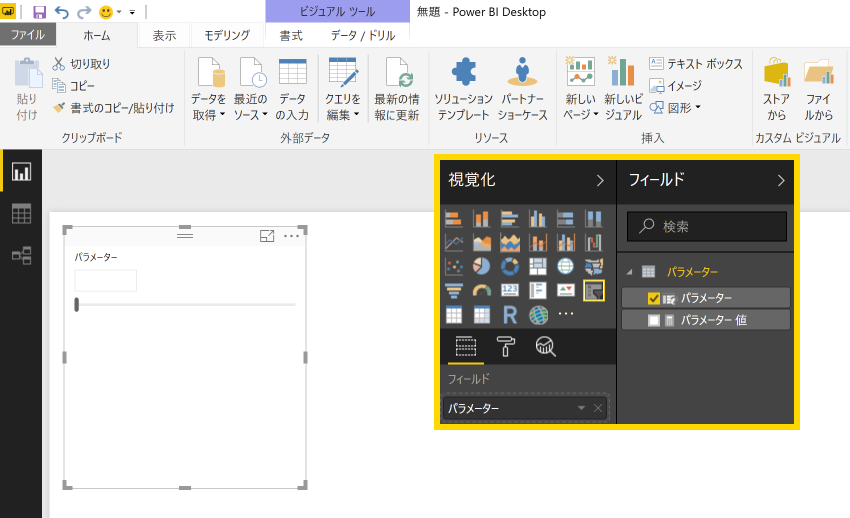850x518 pixels.
Task: Click the slicer value input box
Action: point(105,281)
